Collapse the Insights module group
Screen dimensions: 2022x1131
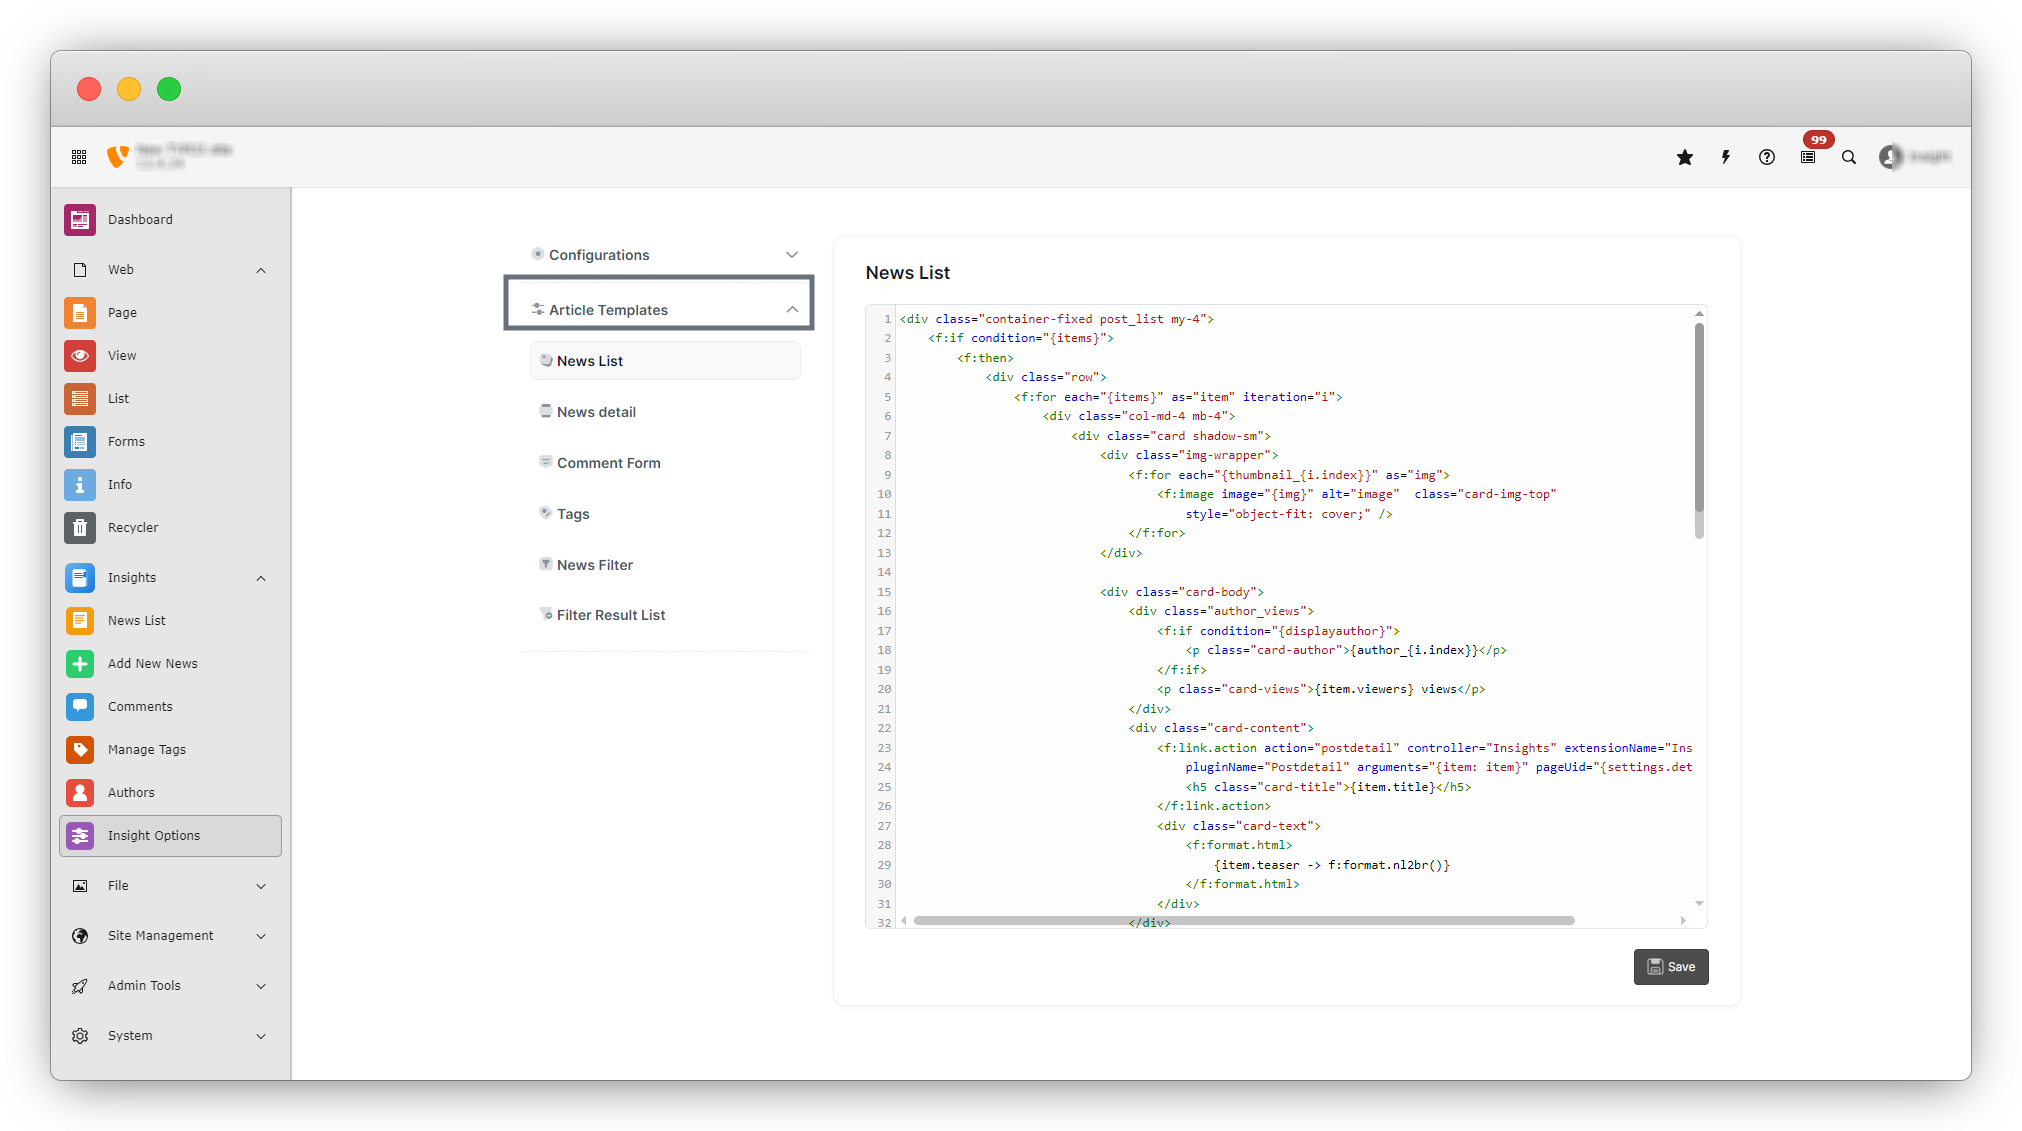[x=261, y=578]
